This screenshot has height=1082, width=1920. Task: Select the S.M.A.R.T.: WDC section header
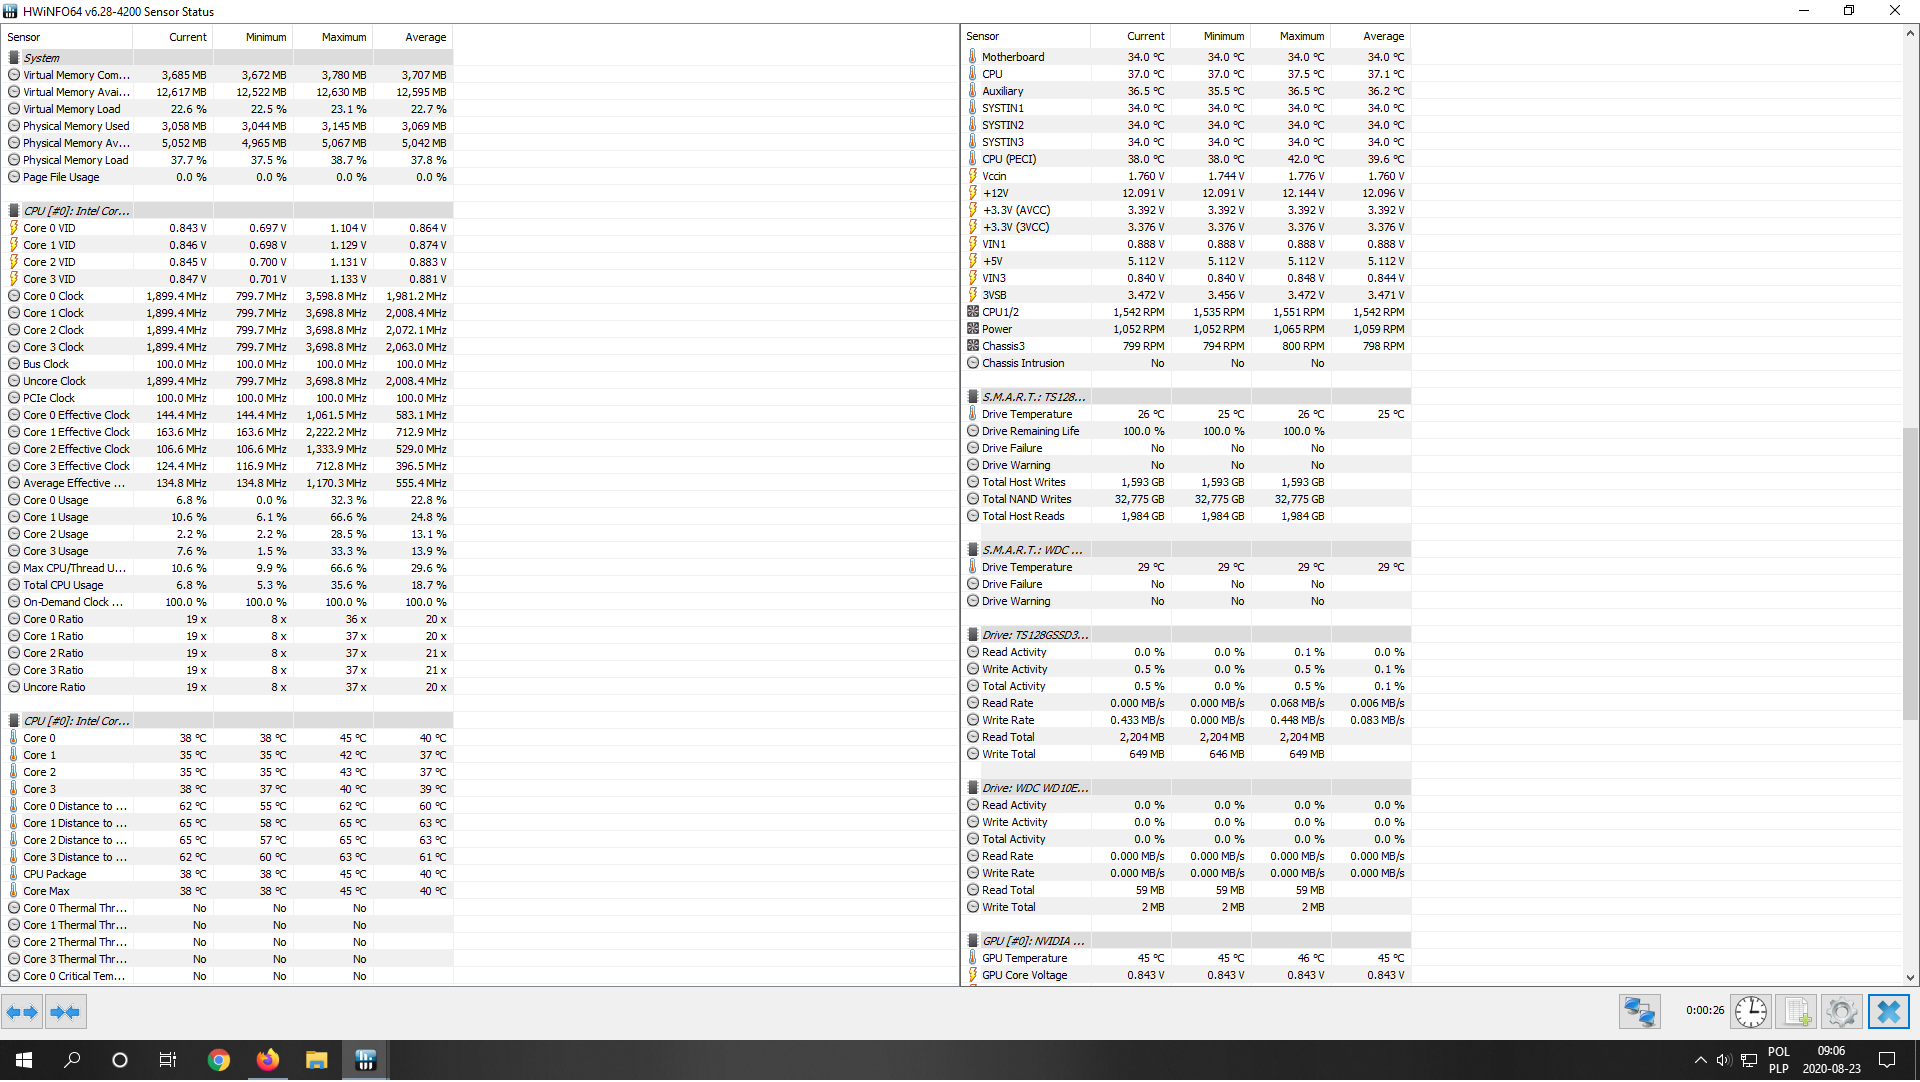pos(1187,550)
